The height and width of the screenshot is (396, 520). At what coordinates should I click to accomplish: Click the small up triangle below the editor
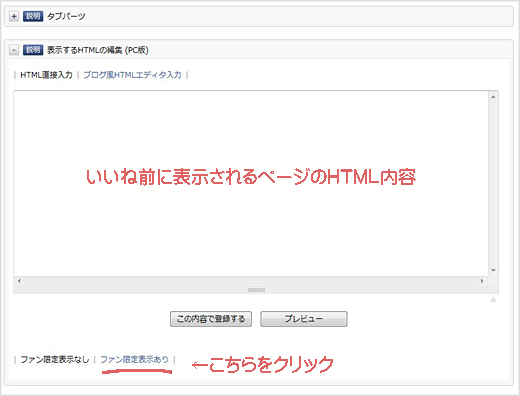pyautogui.click(x=493, y=300)
